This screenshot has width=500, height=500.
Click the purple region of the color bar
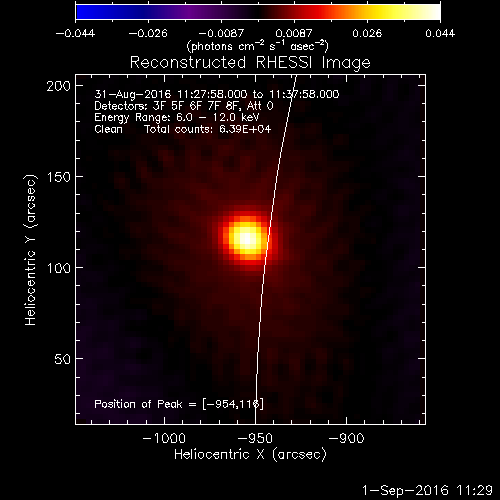point(190,12)
